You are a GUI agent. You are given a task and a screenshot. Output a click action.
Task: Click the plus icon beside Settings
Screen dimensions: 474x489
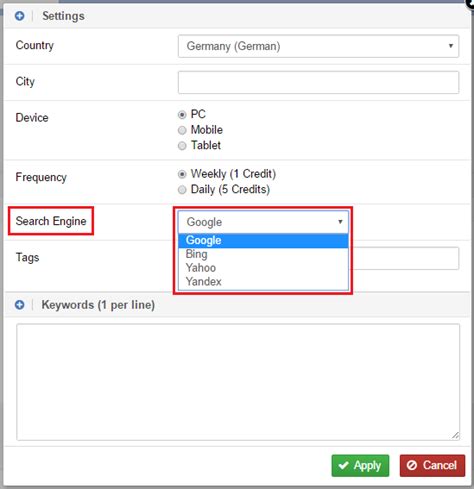20,16
